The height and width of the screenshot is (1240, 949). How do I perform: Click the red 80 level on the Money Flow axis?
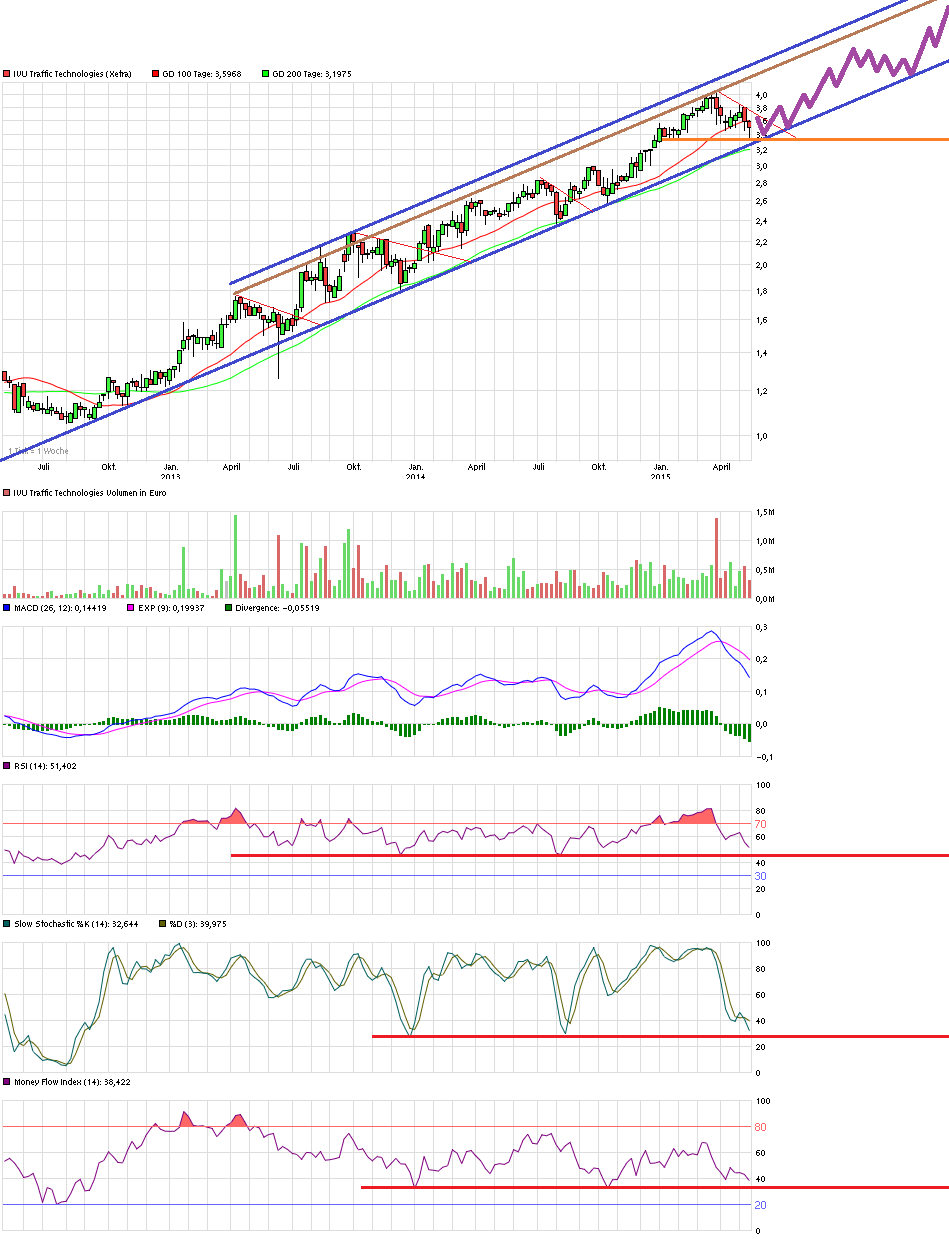coord(760,1127)
